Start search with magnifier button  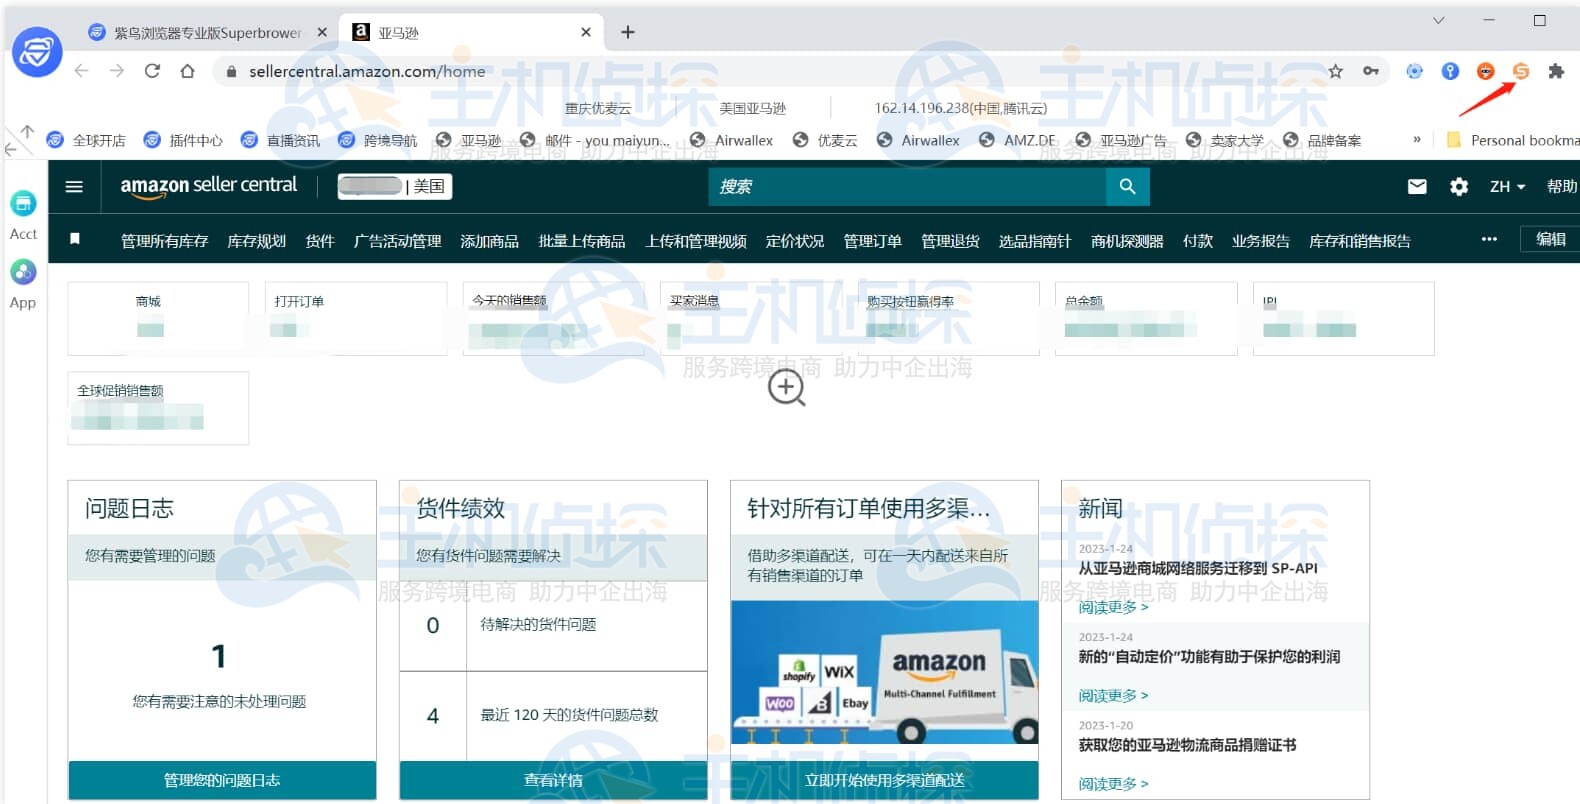click(x=1127, y=186)
